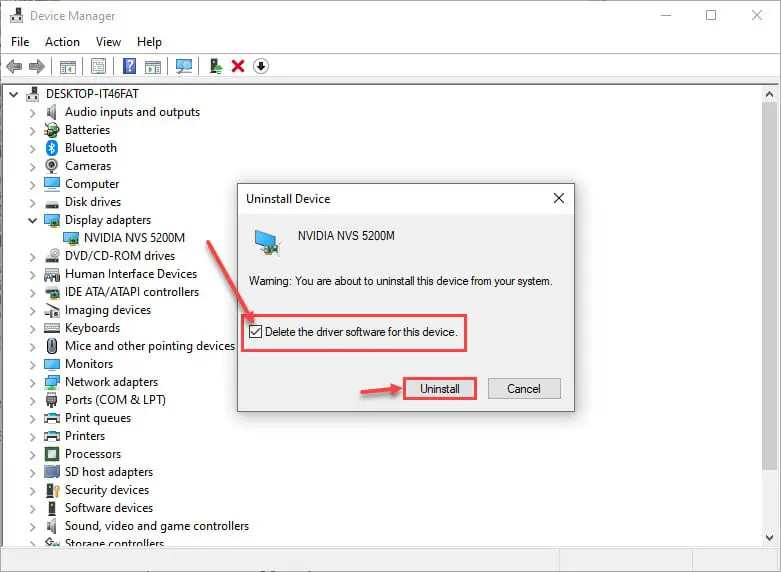Expand the SD host adapters node
The height and width of the screenshot is (572, 781).
(32, 472)
